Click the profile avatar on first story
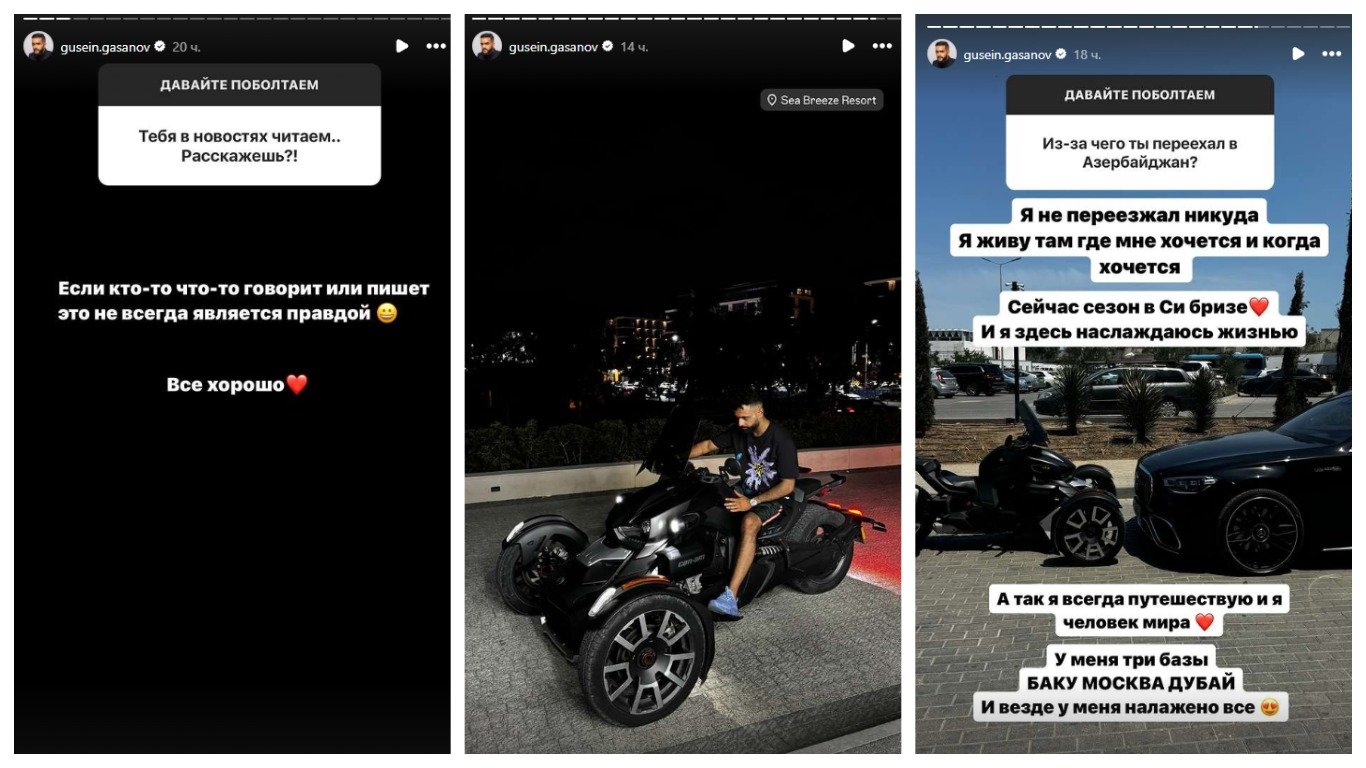 [38, 46]
